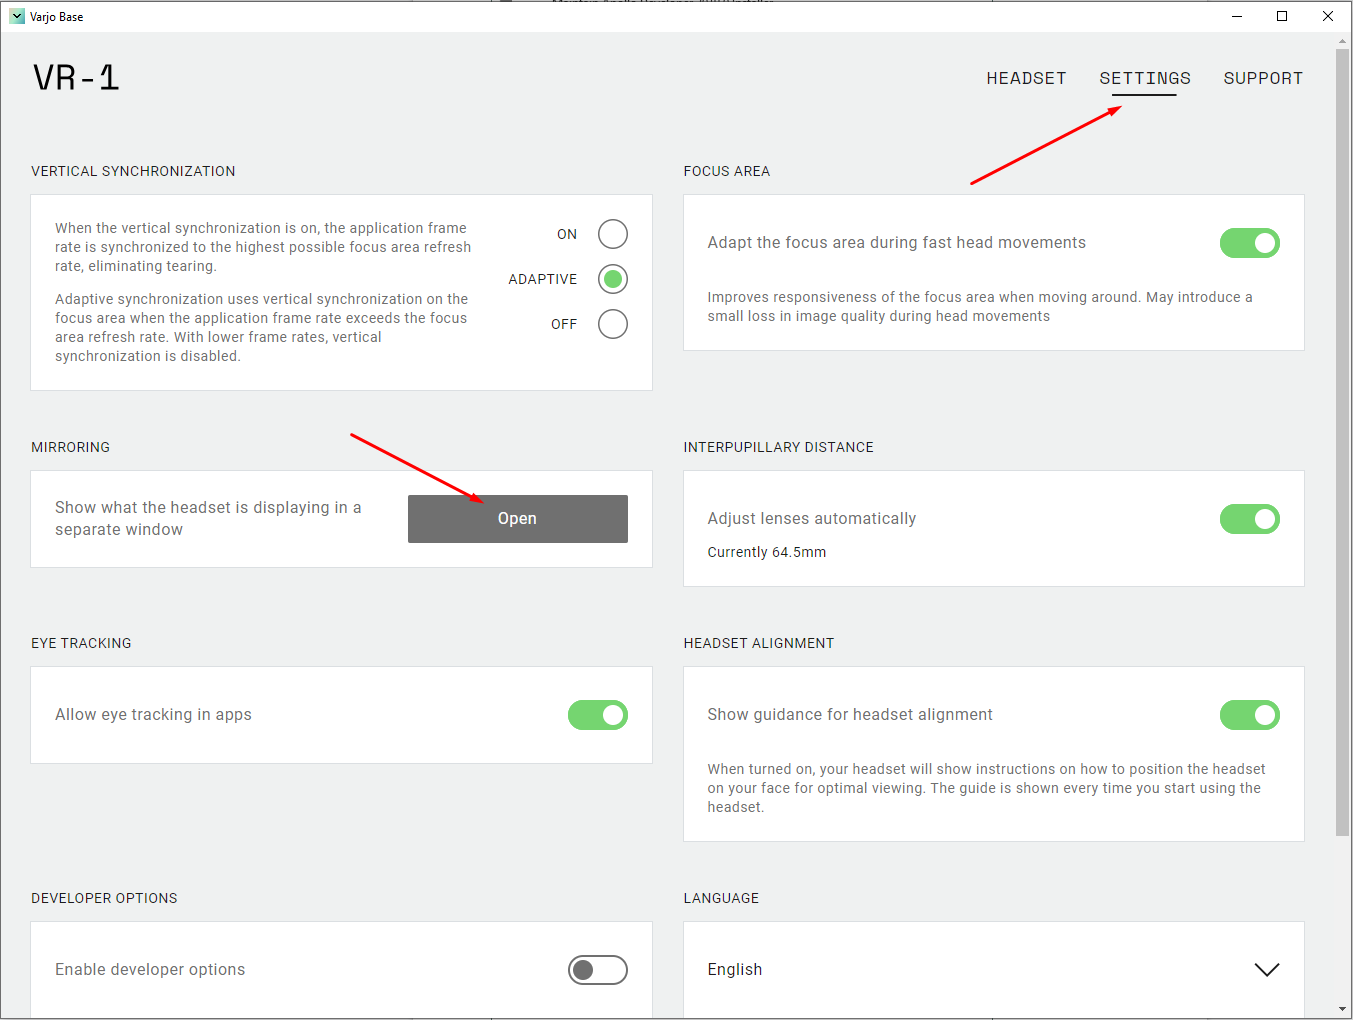Click the scrollbar down arrow
The height and width of the screenshot is (1020, 1353).
(x=1343, y=1009)
